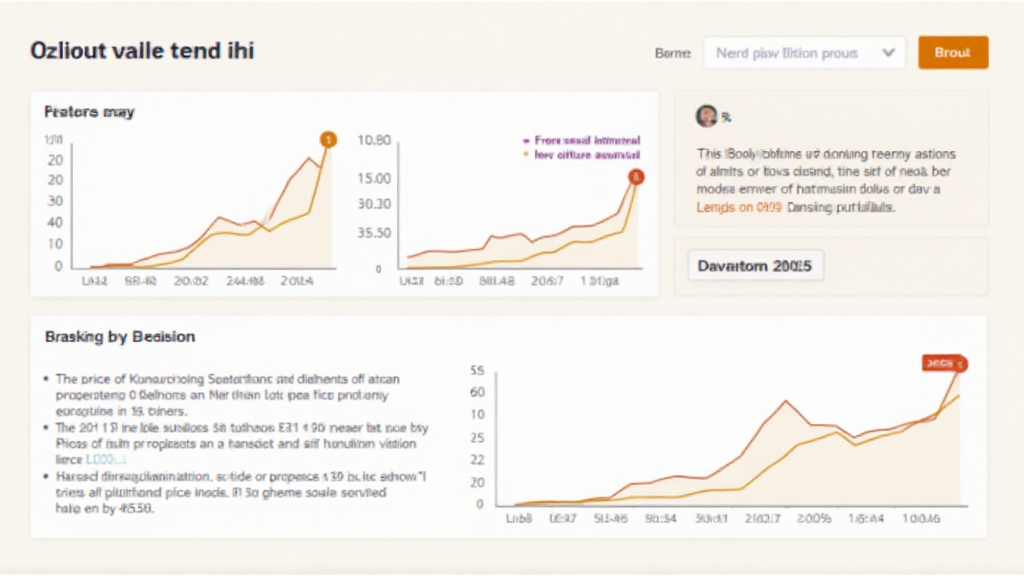The width and height of the screenshot is (1024, 576).
Task: Click the "Braskng by Besision" section heading
Action: [120, 337]
